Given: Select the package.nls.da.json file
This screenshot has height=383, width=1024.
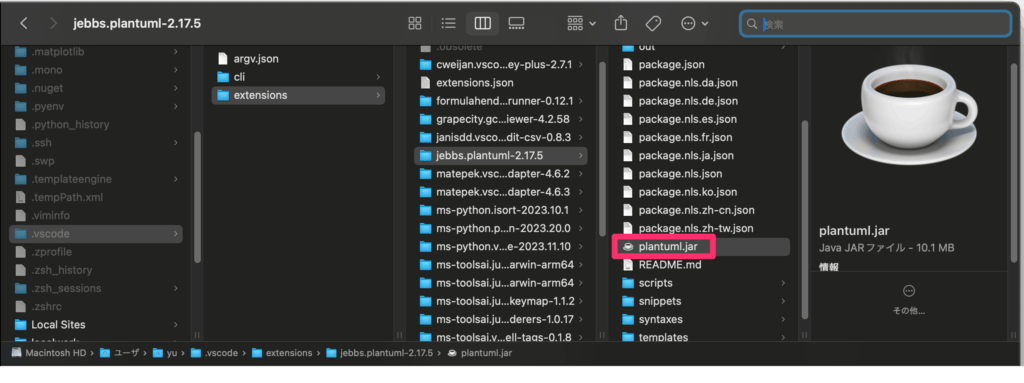Looking at the screenshot, I should coord(703,83).
